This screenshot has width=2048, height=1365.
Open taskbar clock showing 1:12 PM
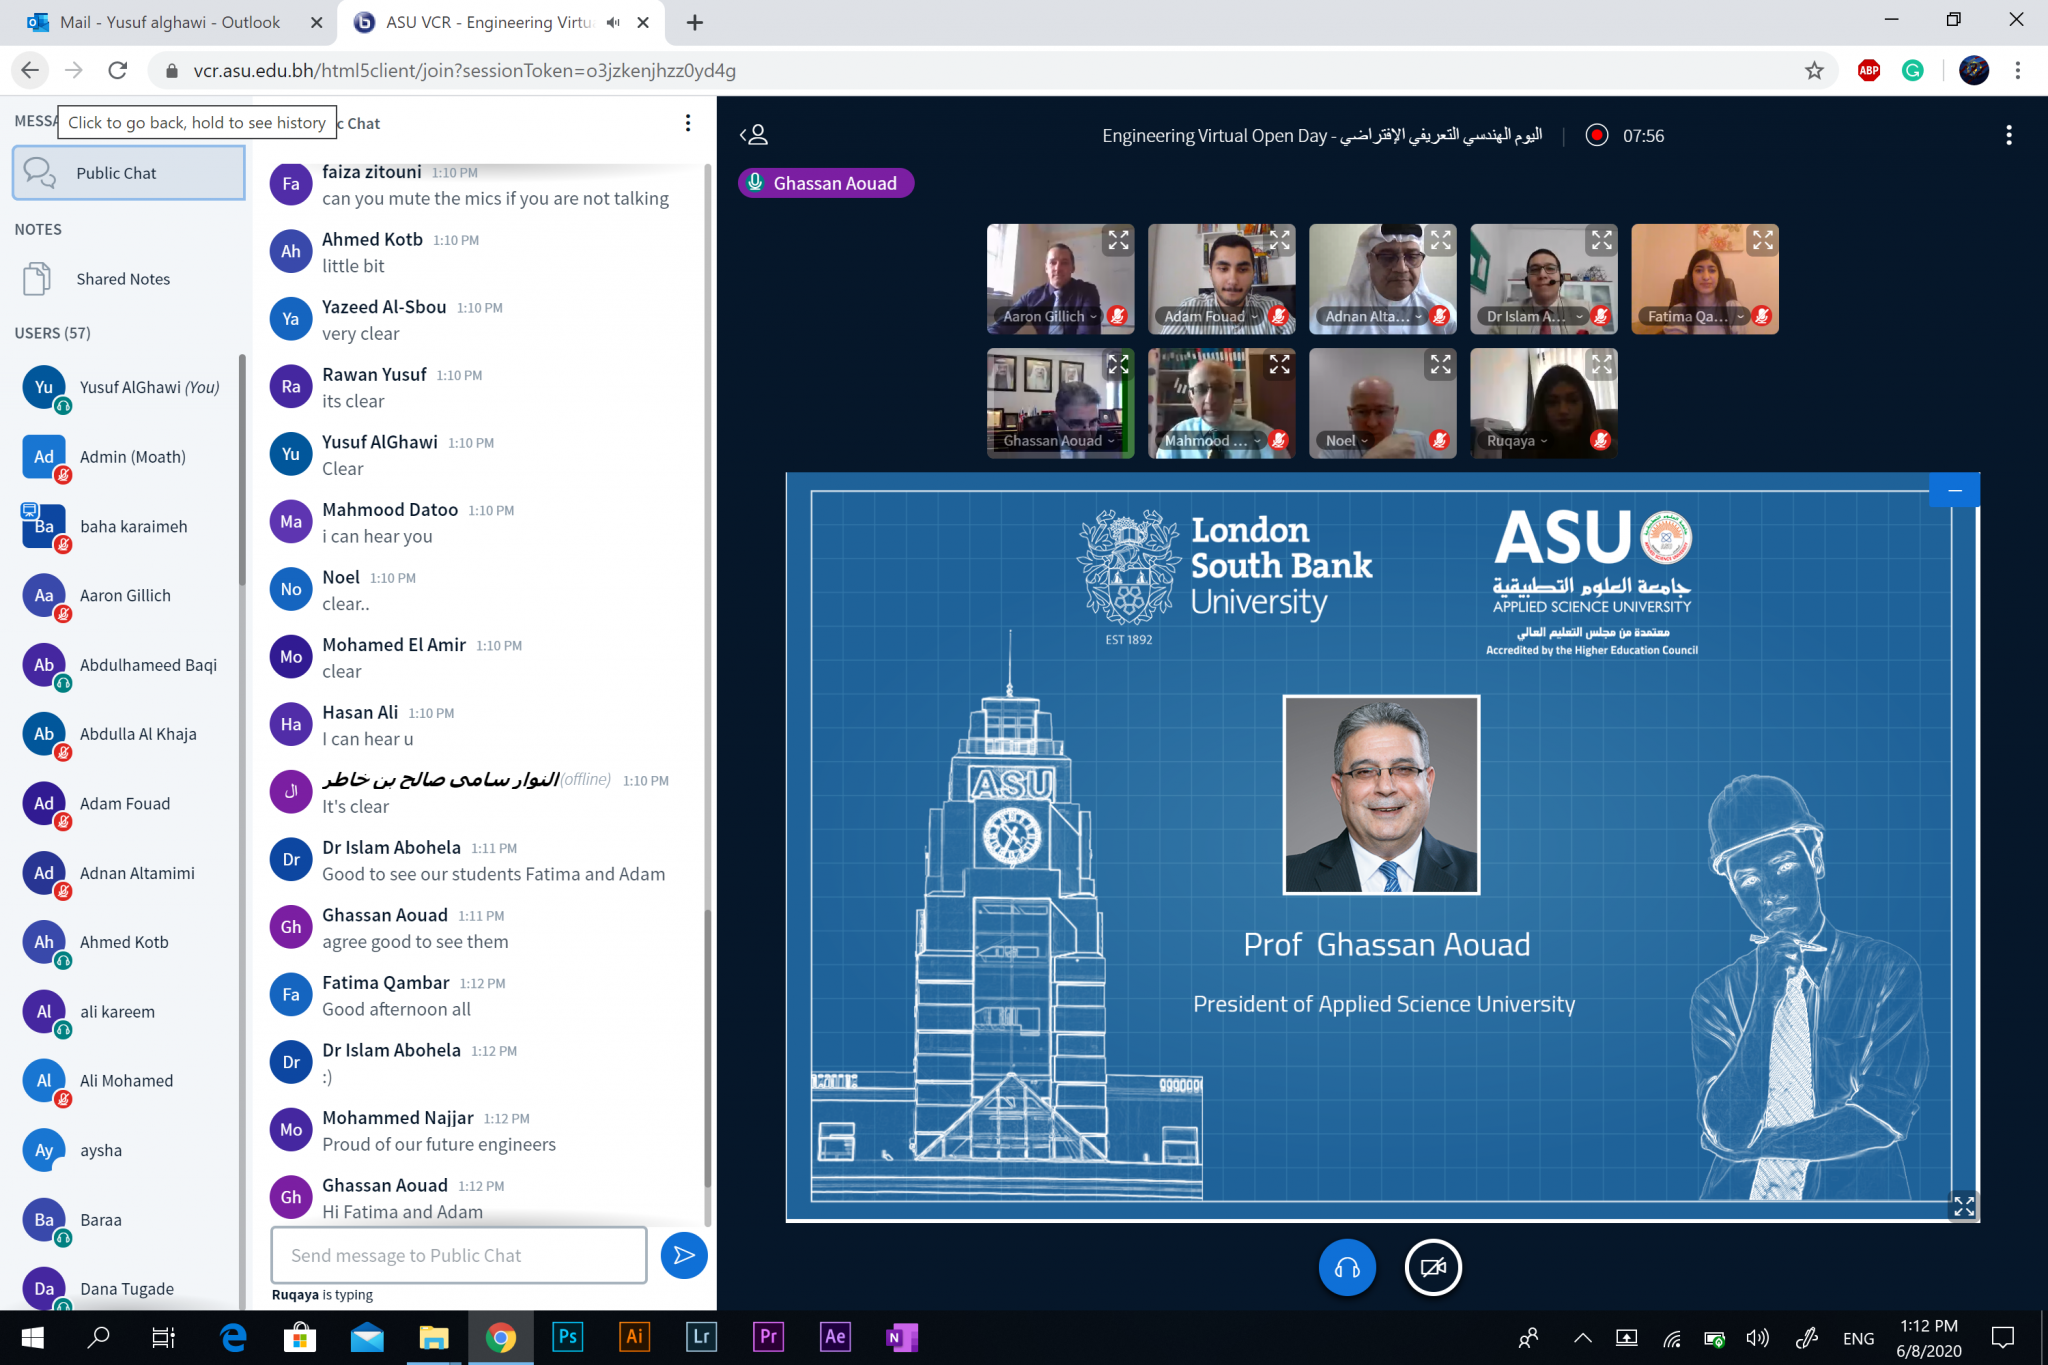pos(1929,1338)
